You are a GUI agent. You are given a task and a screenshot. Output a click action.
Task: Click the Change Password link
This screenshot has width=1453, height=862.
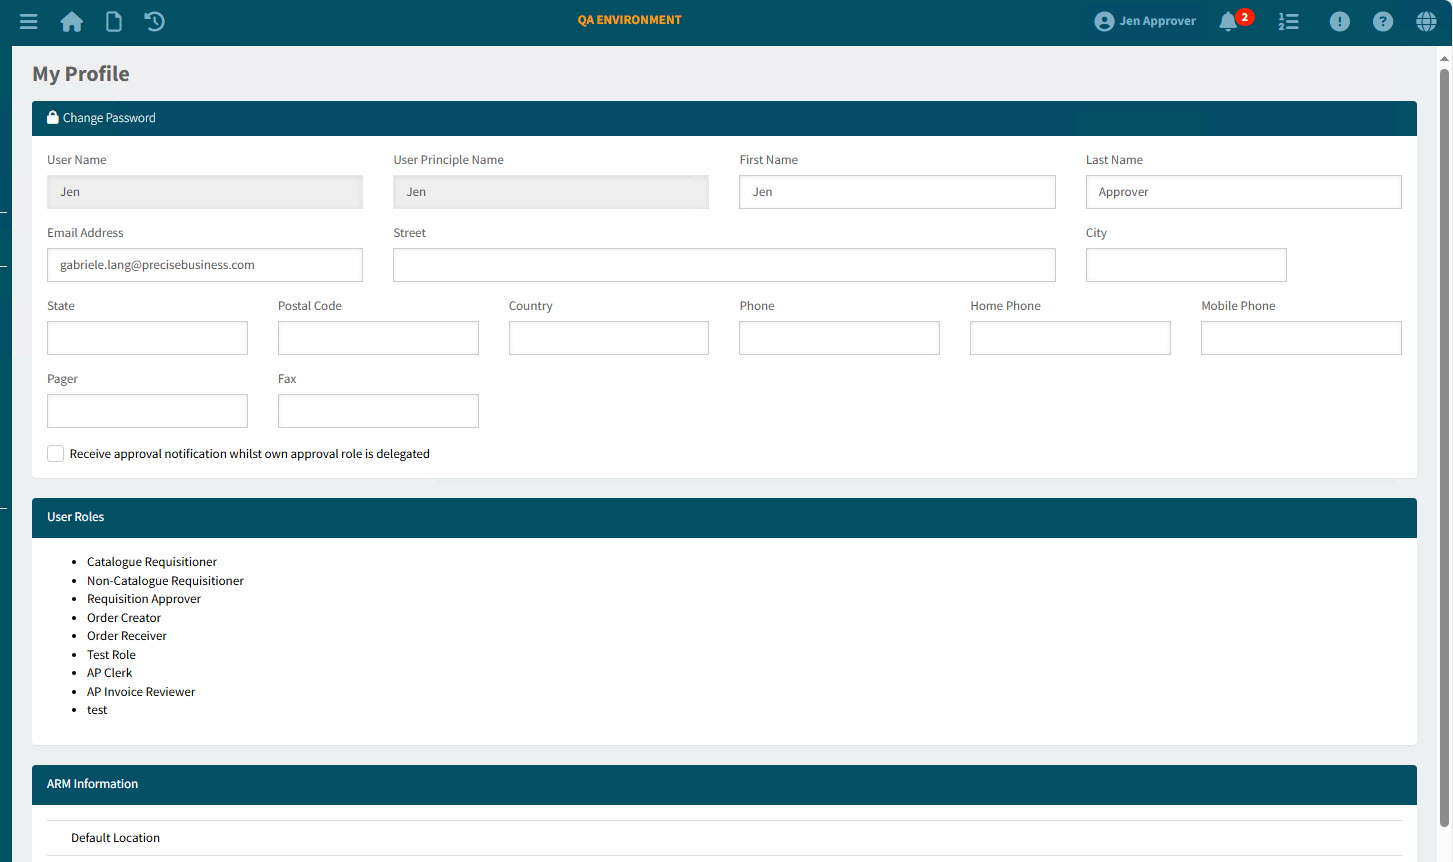coord(108,118)
